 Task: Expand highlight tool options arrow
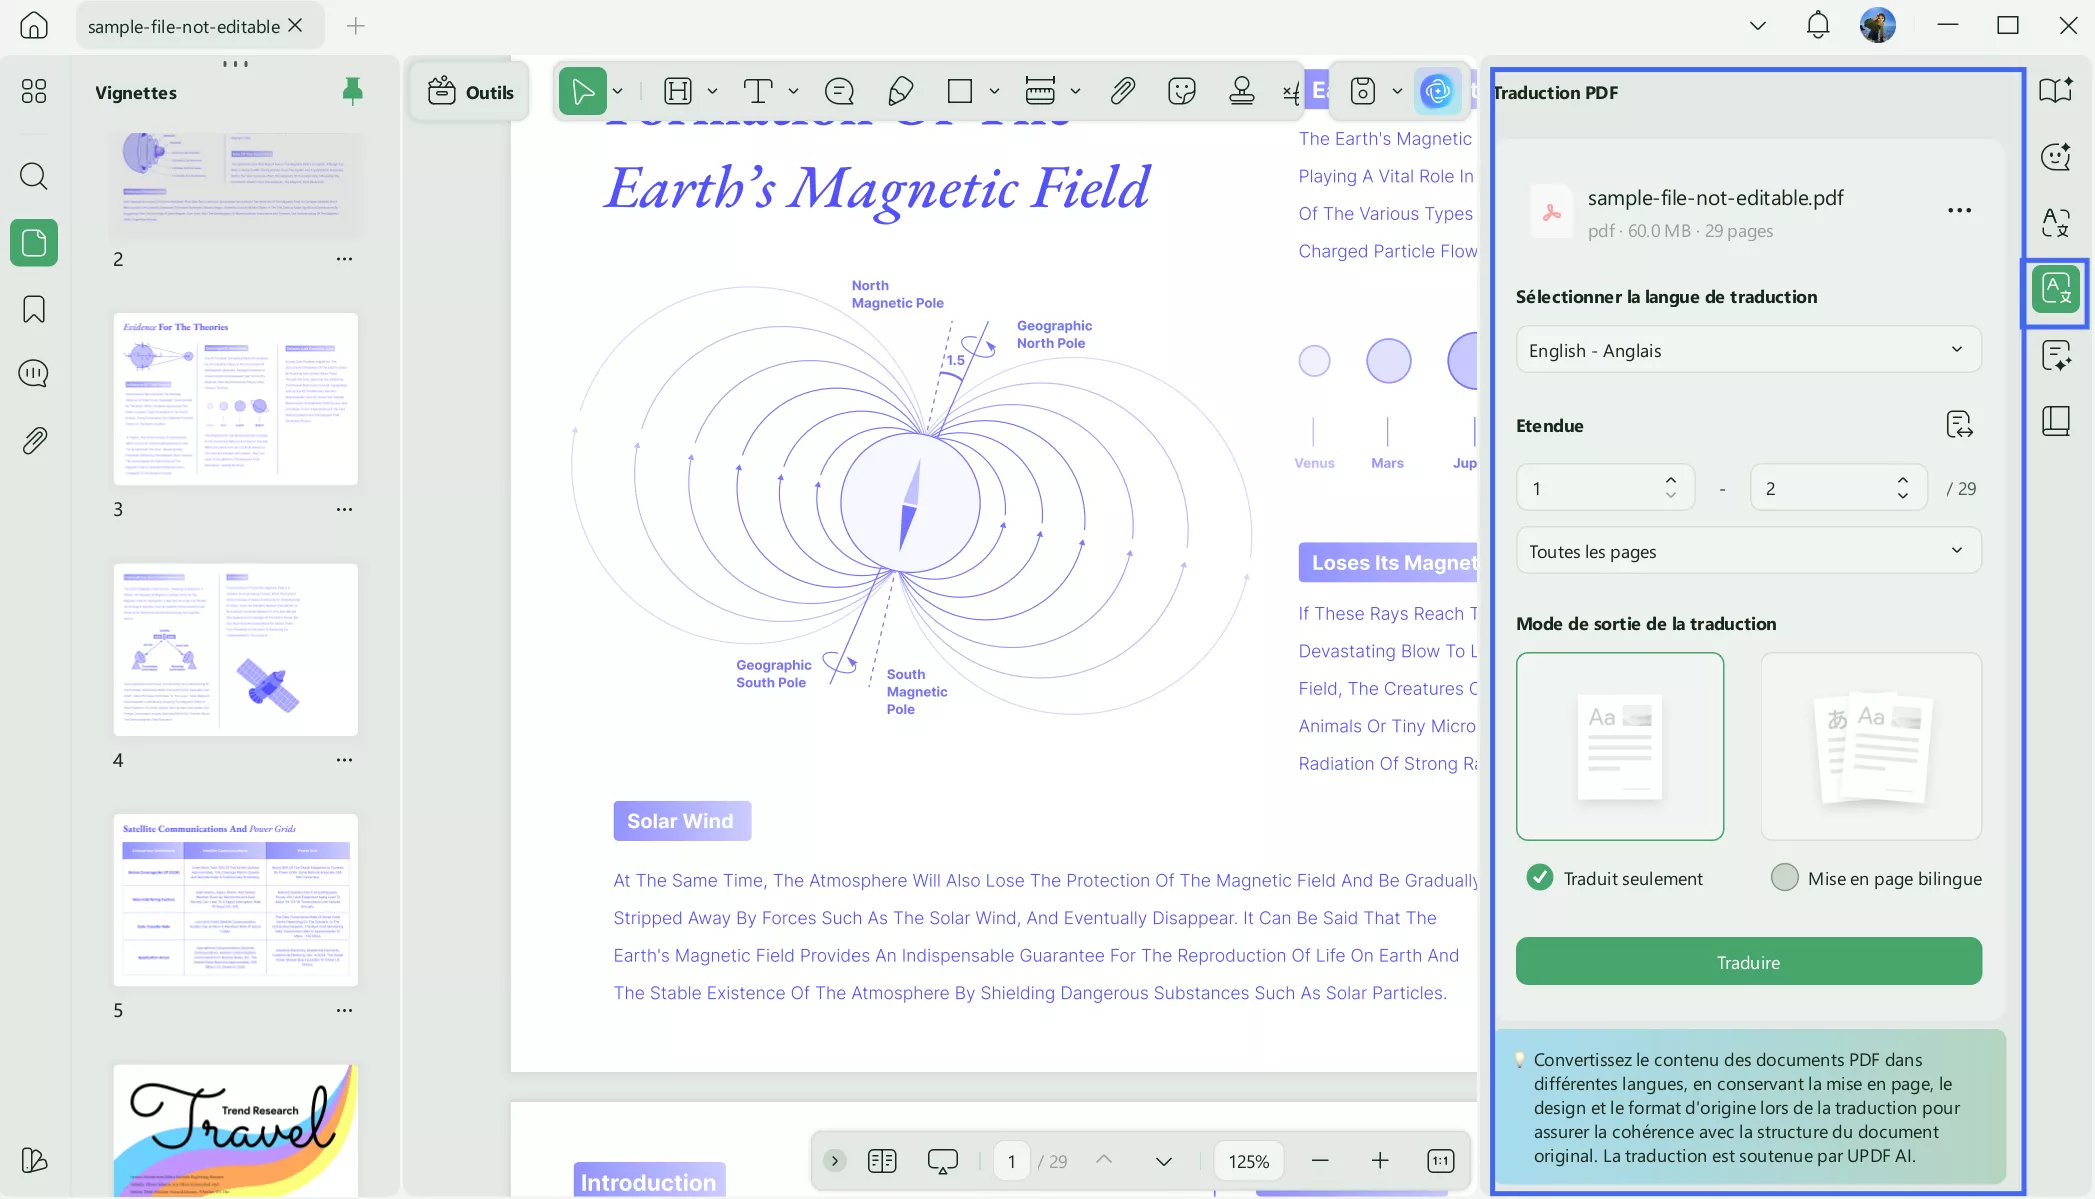712,92
